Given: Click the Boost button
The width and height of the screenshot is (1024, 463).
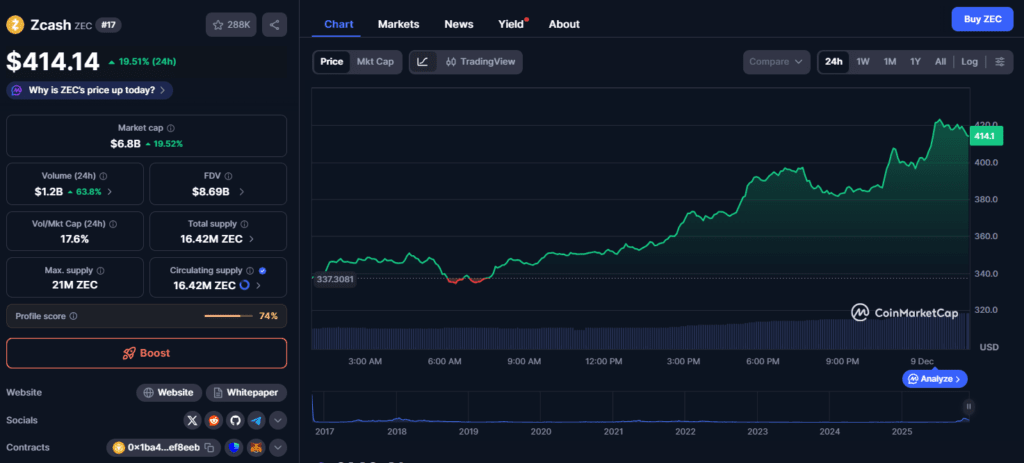Looking at the screenshot, I should (146, 353).
